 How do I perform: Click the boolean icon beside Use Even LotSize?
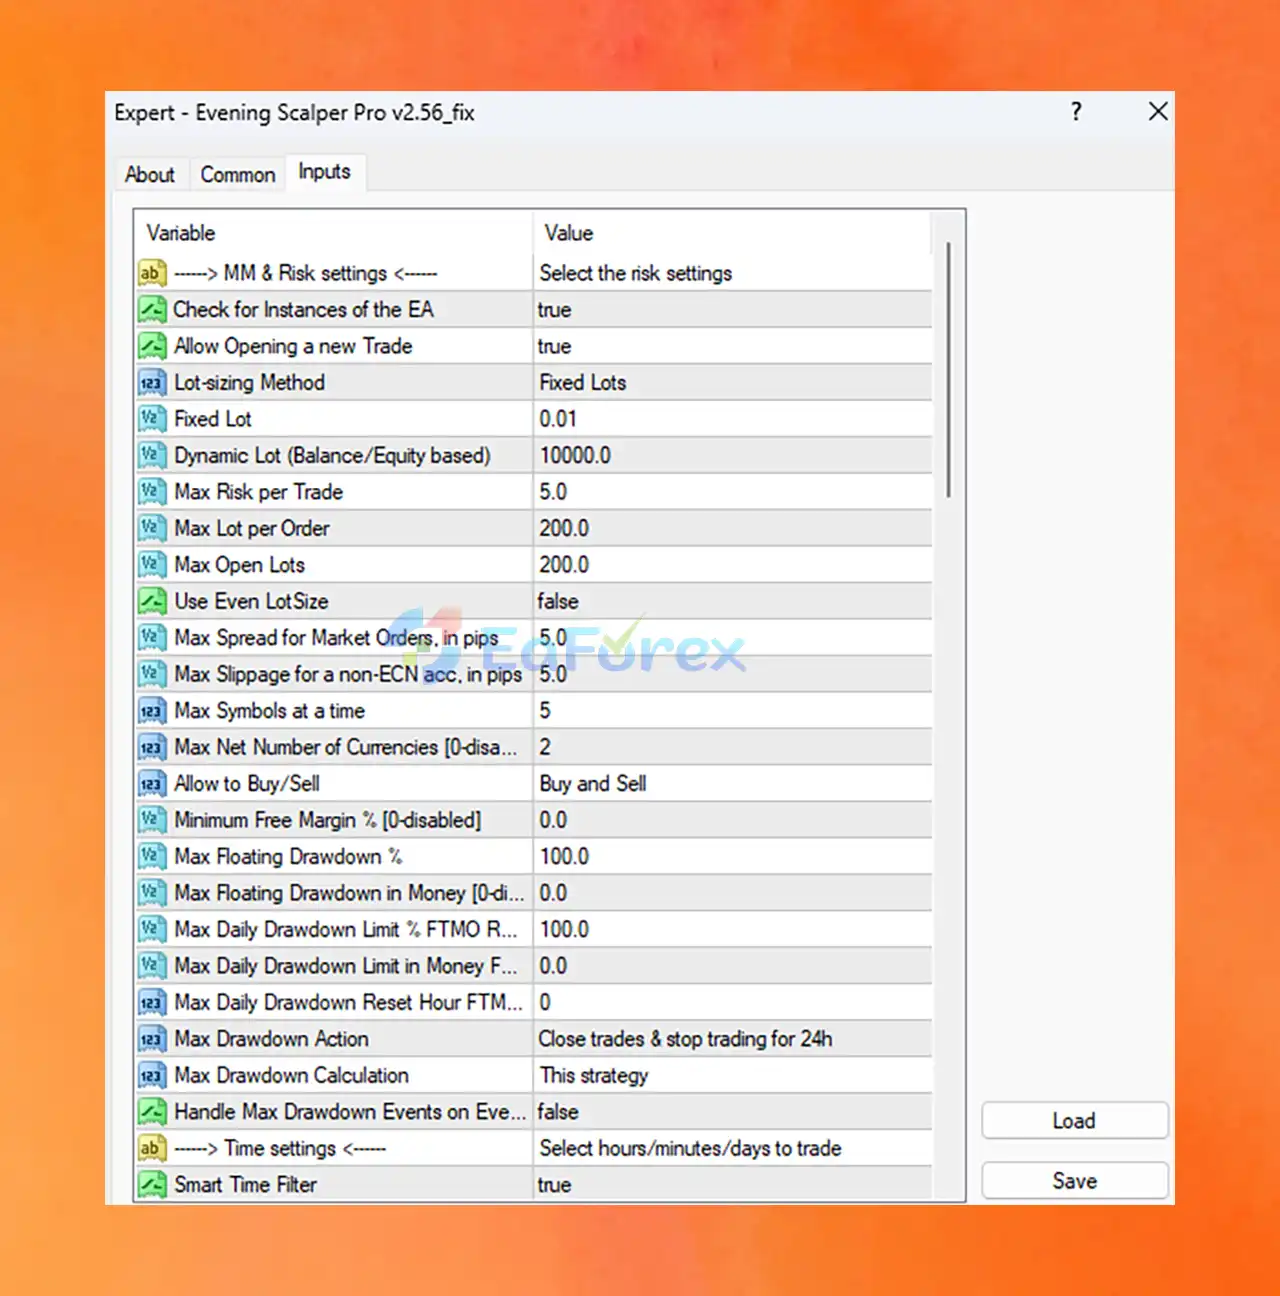tap(151, 601)
